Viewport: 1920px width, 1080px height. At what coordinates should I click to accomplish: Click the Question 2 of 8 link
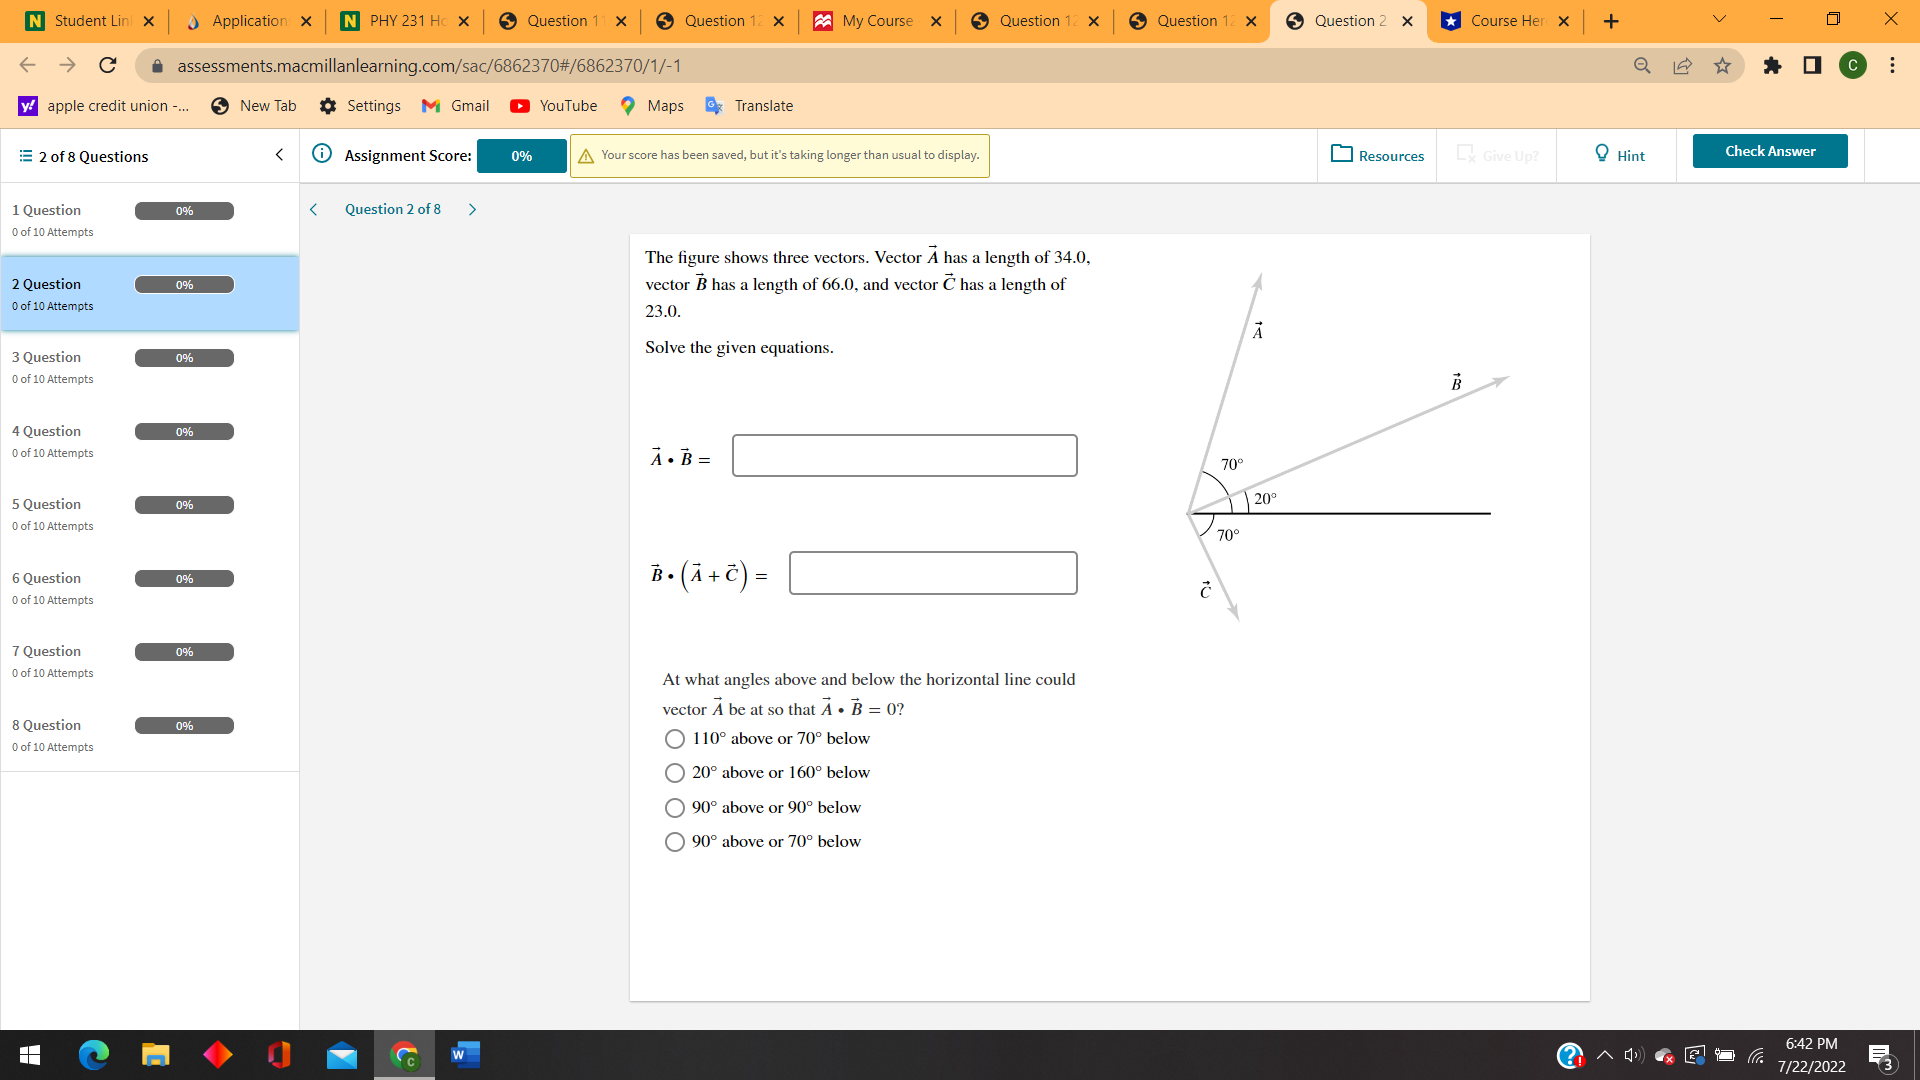tap(392, 209)
